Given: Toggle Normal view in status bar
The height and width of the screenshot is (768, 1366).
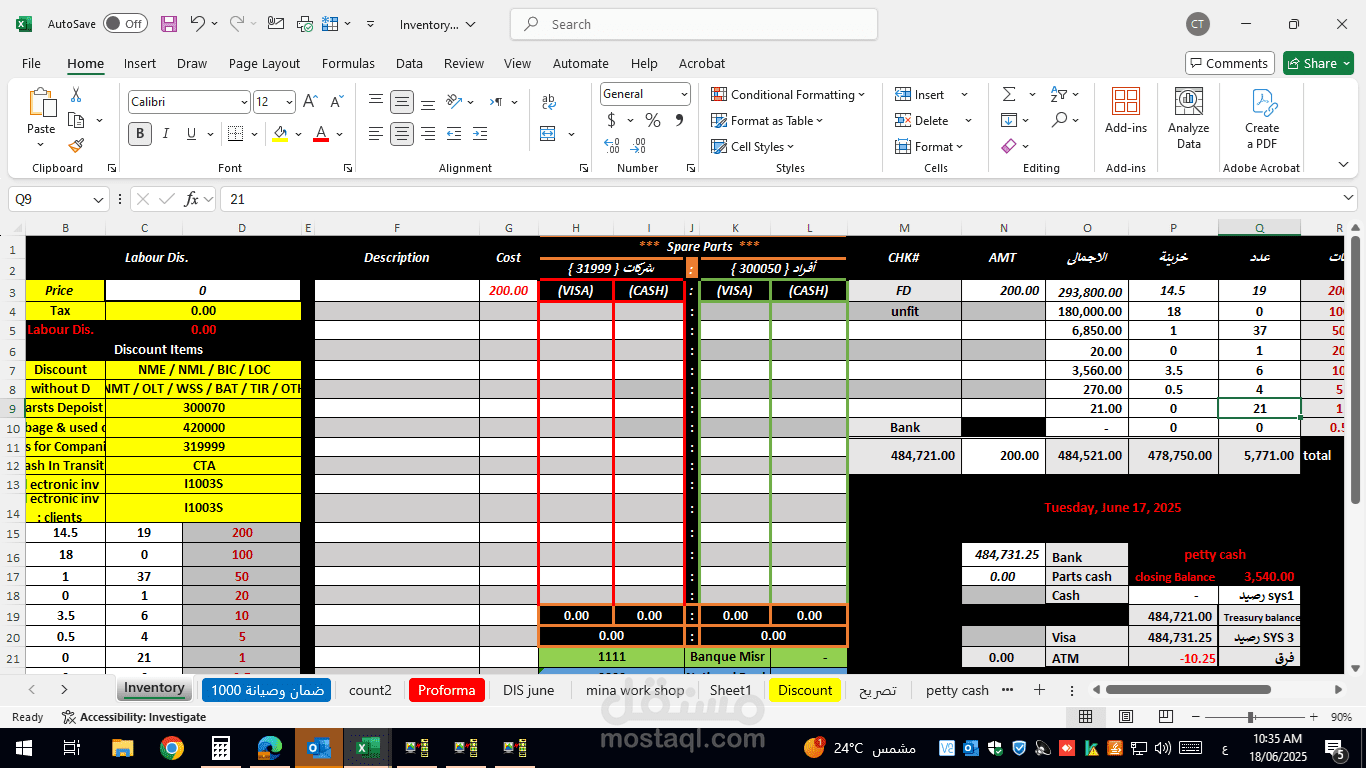Looking at the screenshot, I should pyautogui.click(x=1086, y=717).
